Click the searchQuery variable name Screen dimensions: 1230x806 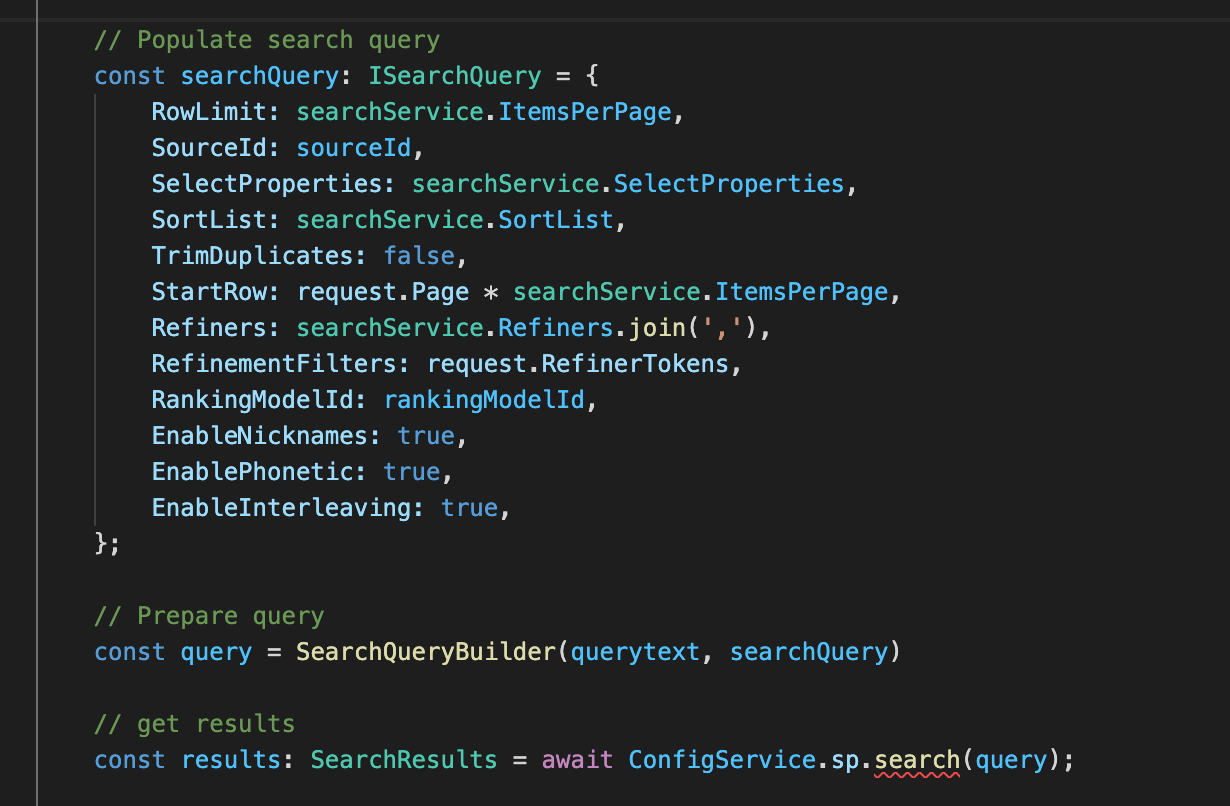(258, 75)
